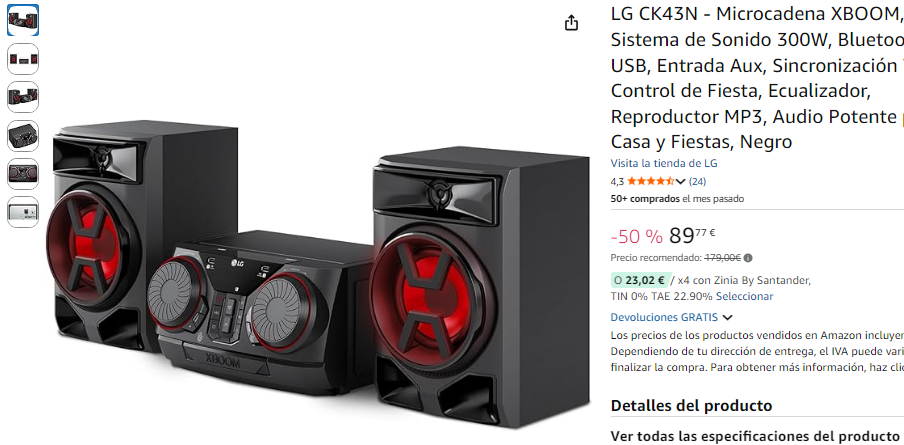The width and height of the screenshot is (904, 445).
Task: Click the 89,77 € current price
Action: 692,235
